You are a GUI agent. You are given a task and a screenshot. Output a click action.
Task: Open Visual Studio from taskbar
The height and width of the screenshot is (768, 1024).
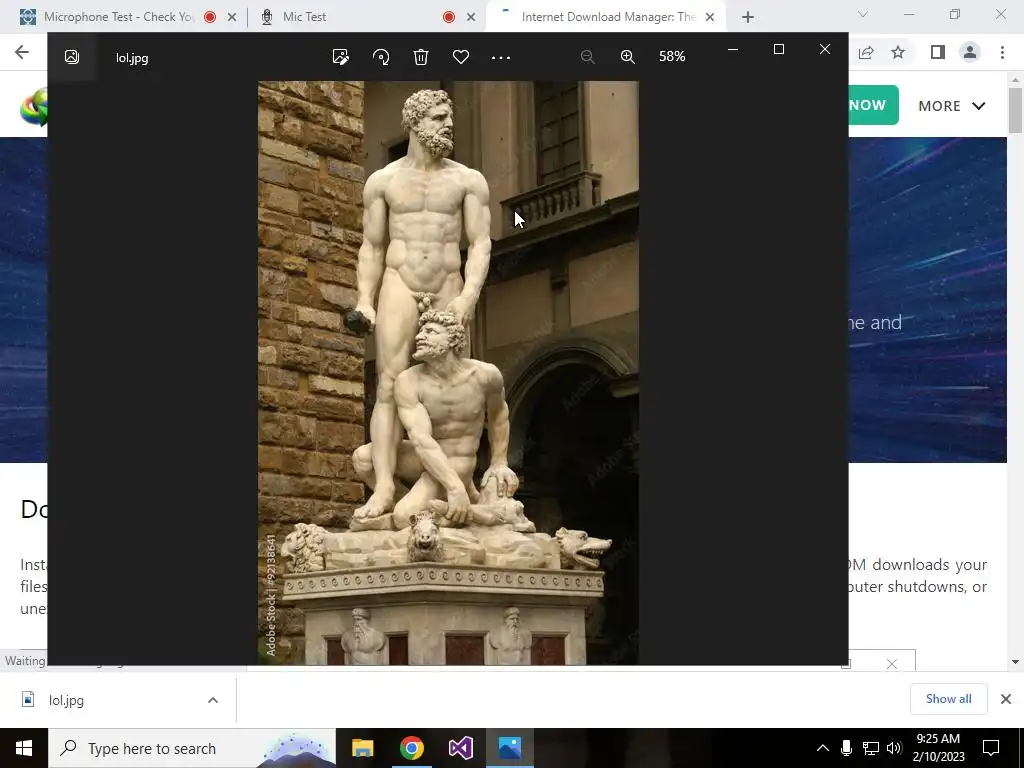click(460, 748)
